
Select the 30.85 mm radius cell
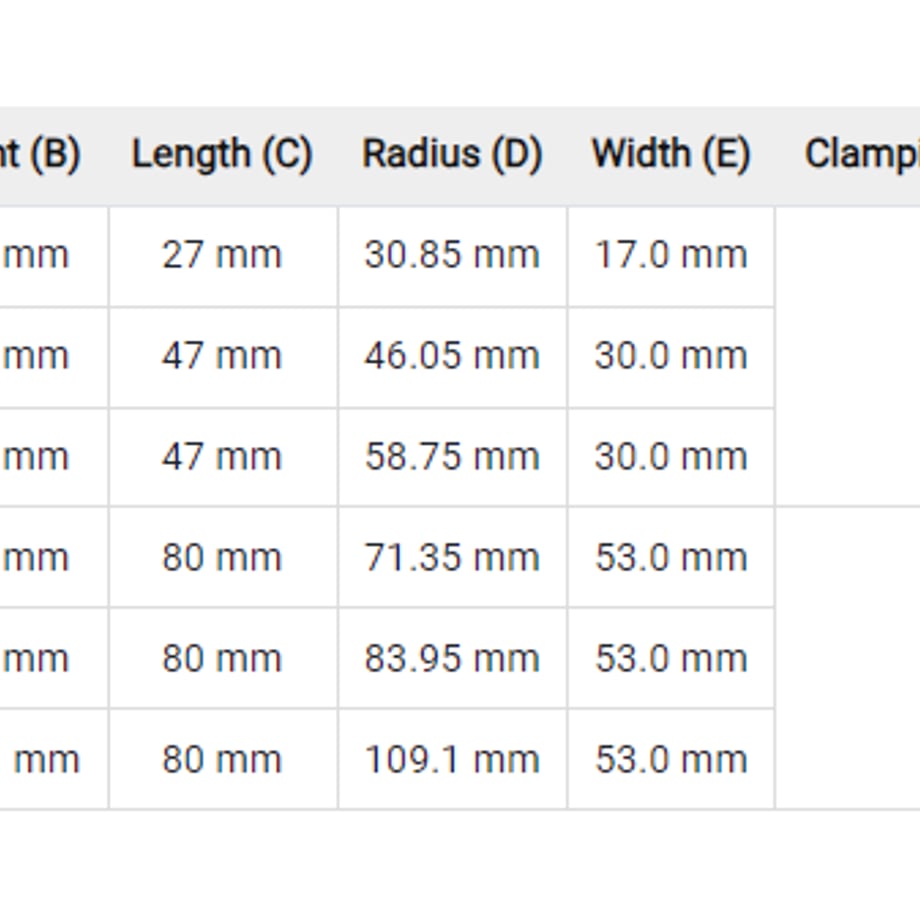(452, 256)
